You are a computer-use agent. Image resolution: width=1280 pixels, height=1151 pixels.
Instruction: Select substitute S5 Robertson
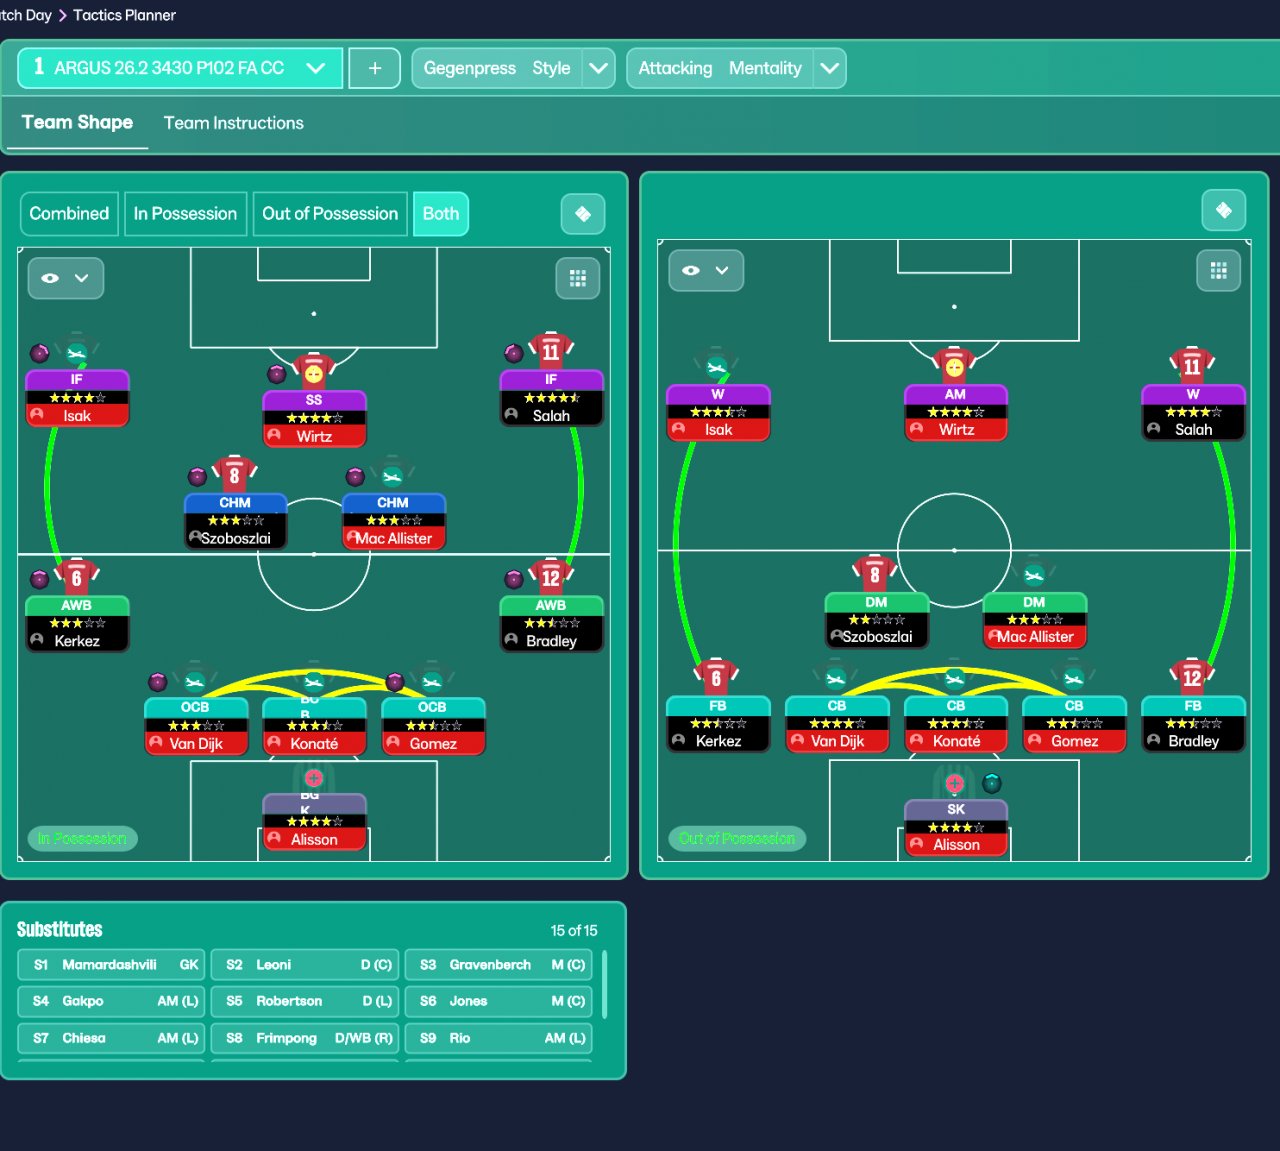(305, 1001)
